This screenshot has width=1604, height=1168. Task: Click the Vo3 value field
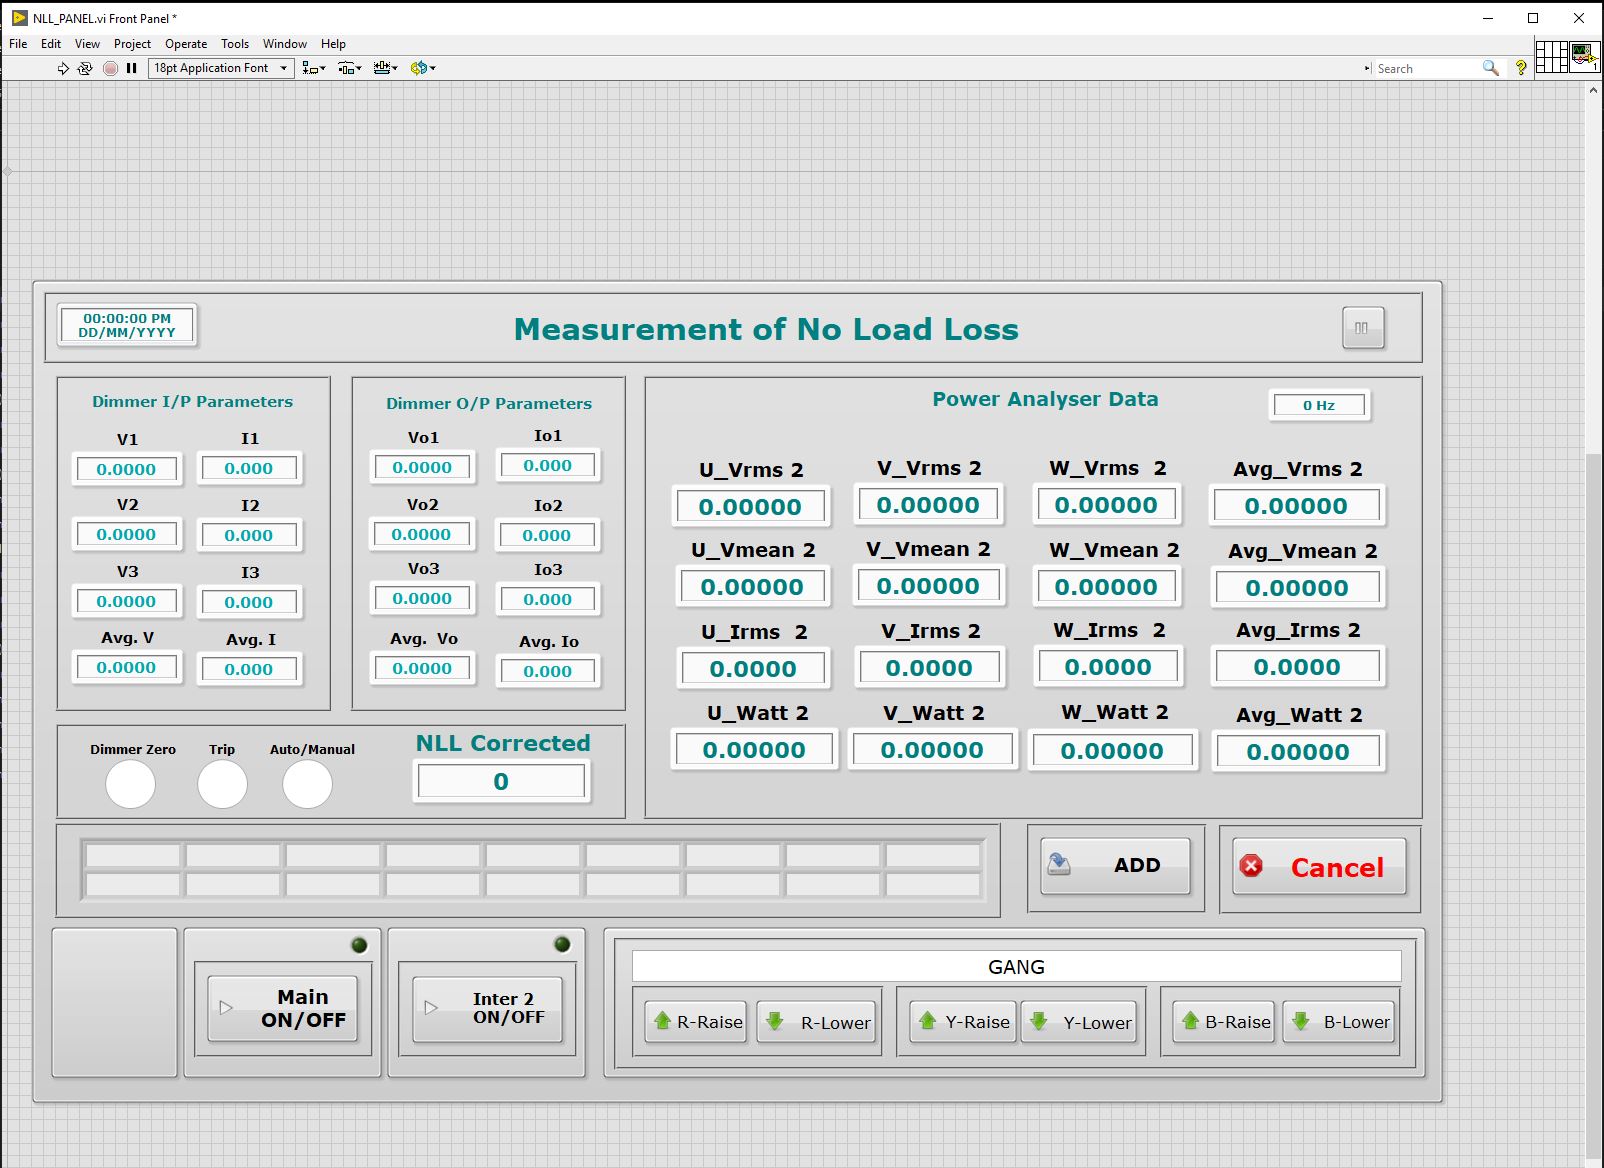pos(422,598)
